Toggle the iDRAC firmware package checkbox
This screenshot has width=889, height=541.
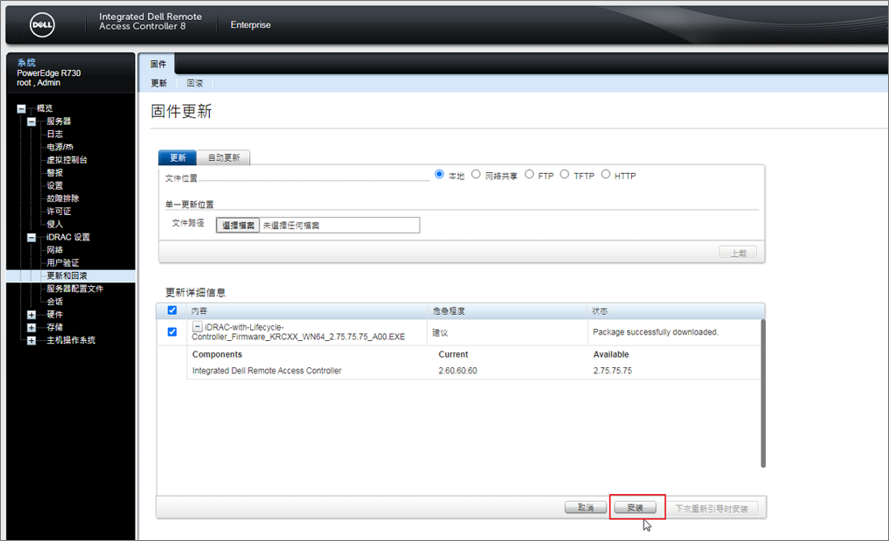coord(172,332)
